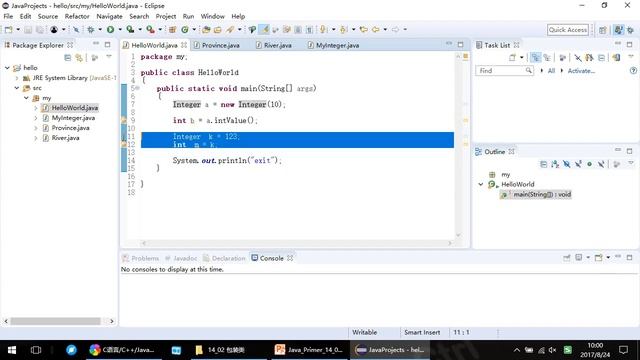Click Collapse All icon in Outline toolbar
This screenshot has width=640, height=360.
[543, 164]
